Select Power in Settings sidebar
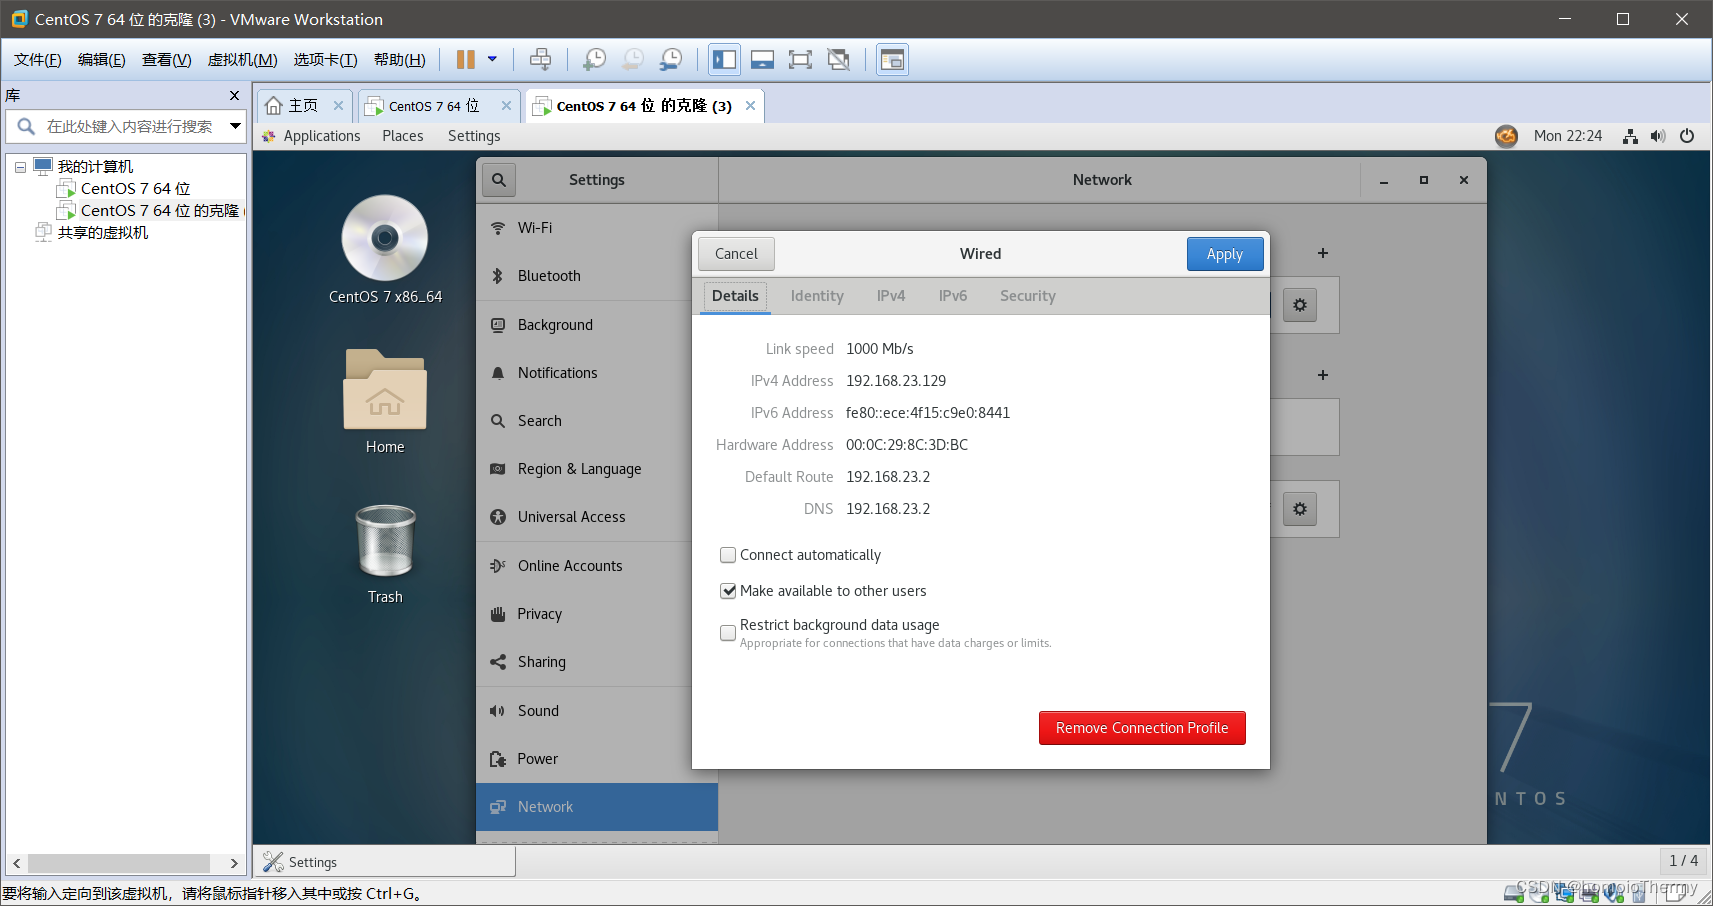The width and height of the screenshot is (1713, 906). [x=597, y=759]
